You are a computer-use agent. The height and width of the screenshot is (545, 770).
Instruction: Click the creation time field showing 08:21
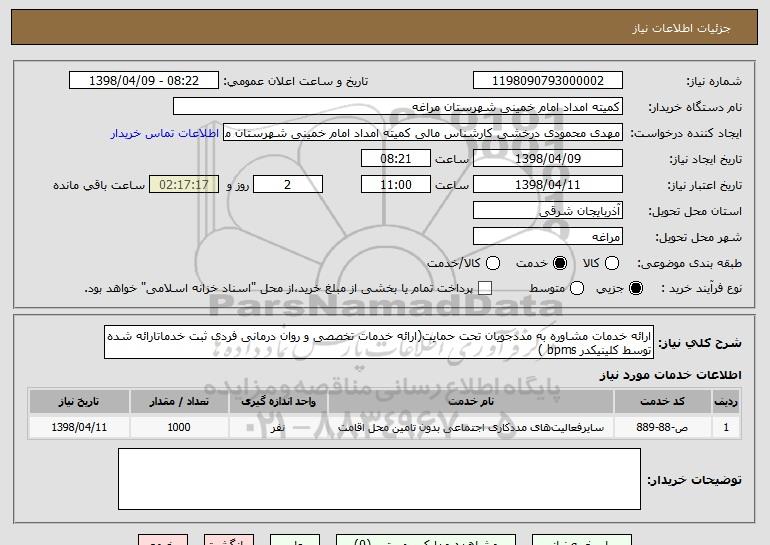tap(396, 159)
